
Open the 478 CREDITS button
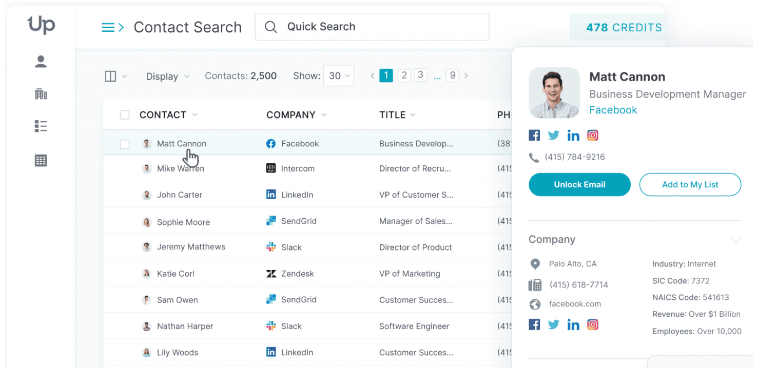(x=617, y=27)
